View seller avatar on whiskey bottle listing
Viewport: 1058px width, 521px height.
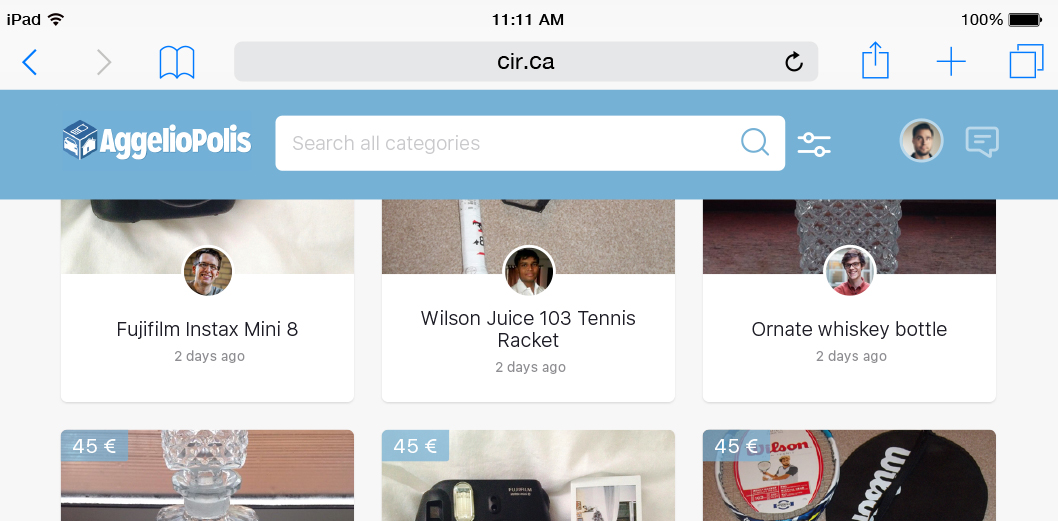coord(850,271)
